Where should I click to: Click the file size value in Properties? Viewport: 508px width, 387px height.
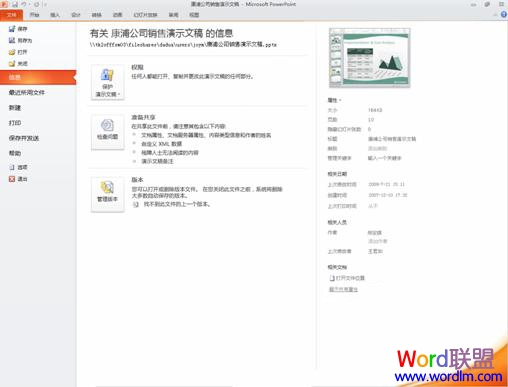375,110
